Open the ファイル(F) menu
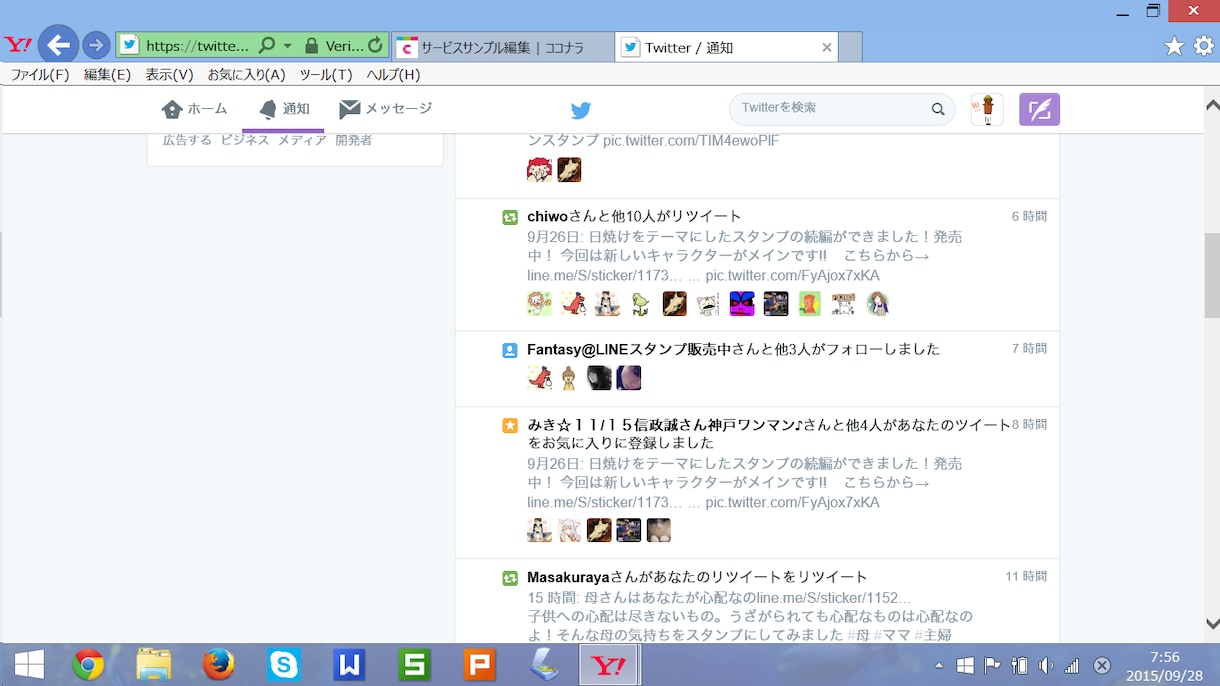This screenshot has width=1220, height=686. coord(40,75)
